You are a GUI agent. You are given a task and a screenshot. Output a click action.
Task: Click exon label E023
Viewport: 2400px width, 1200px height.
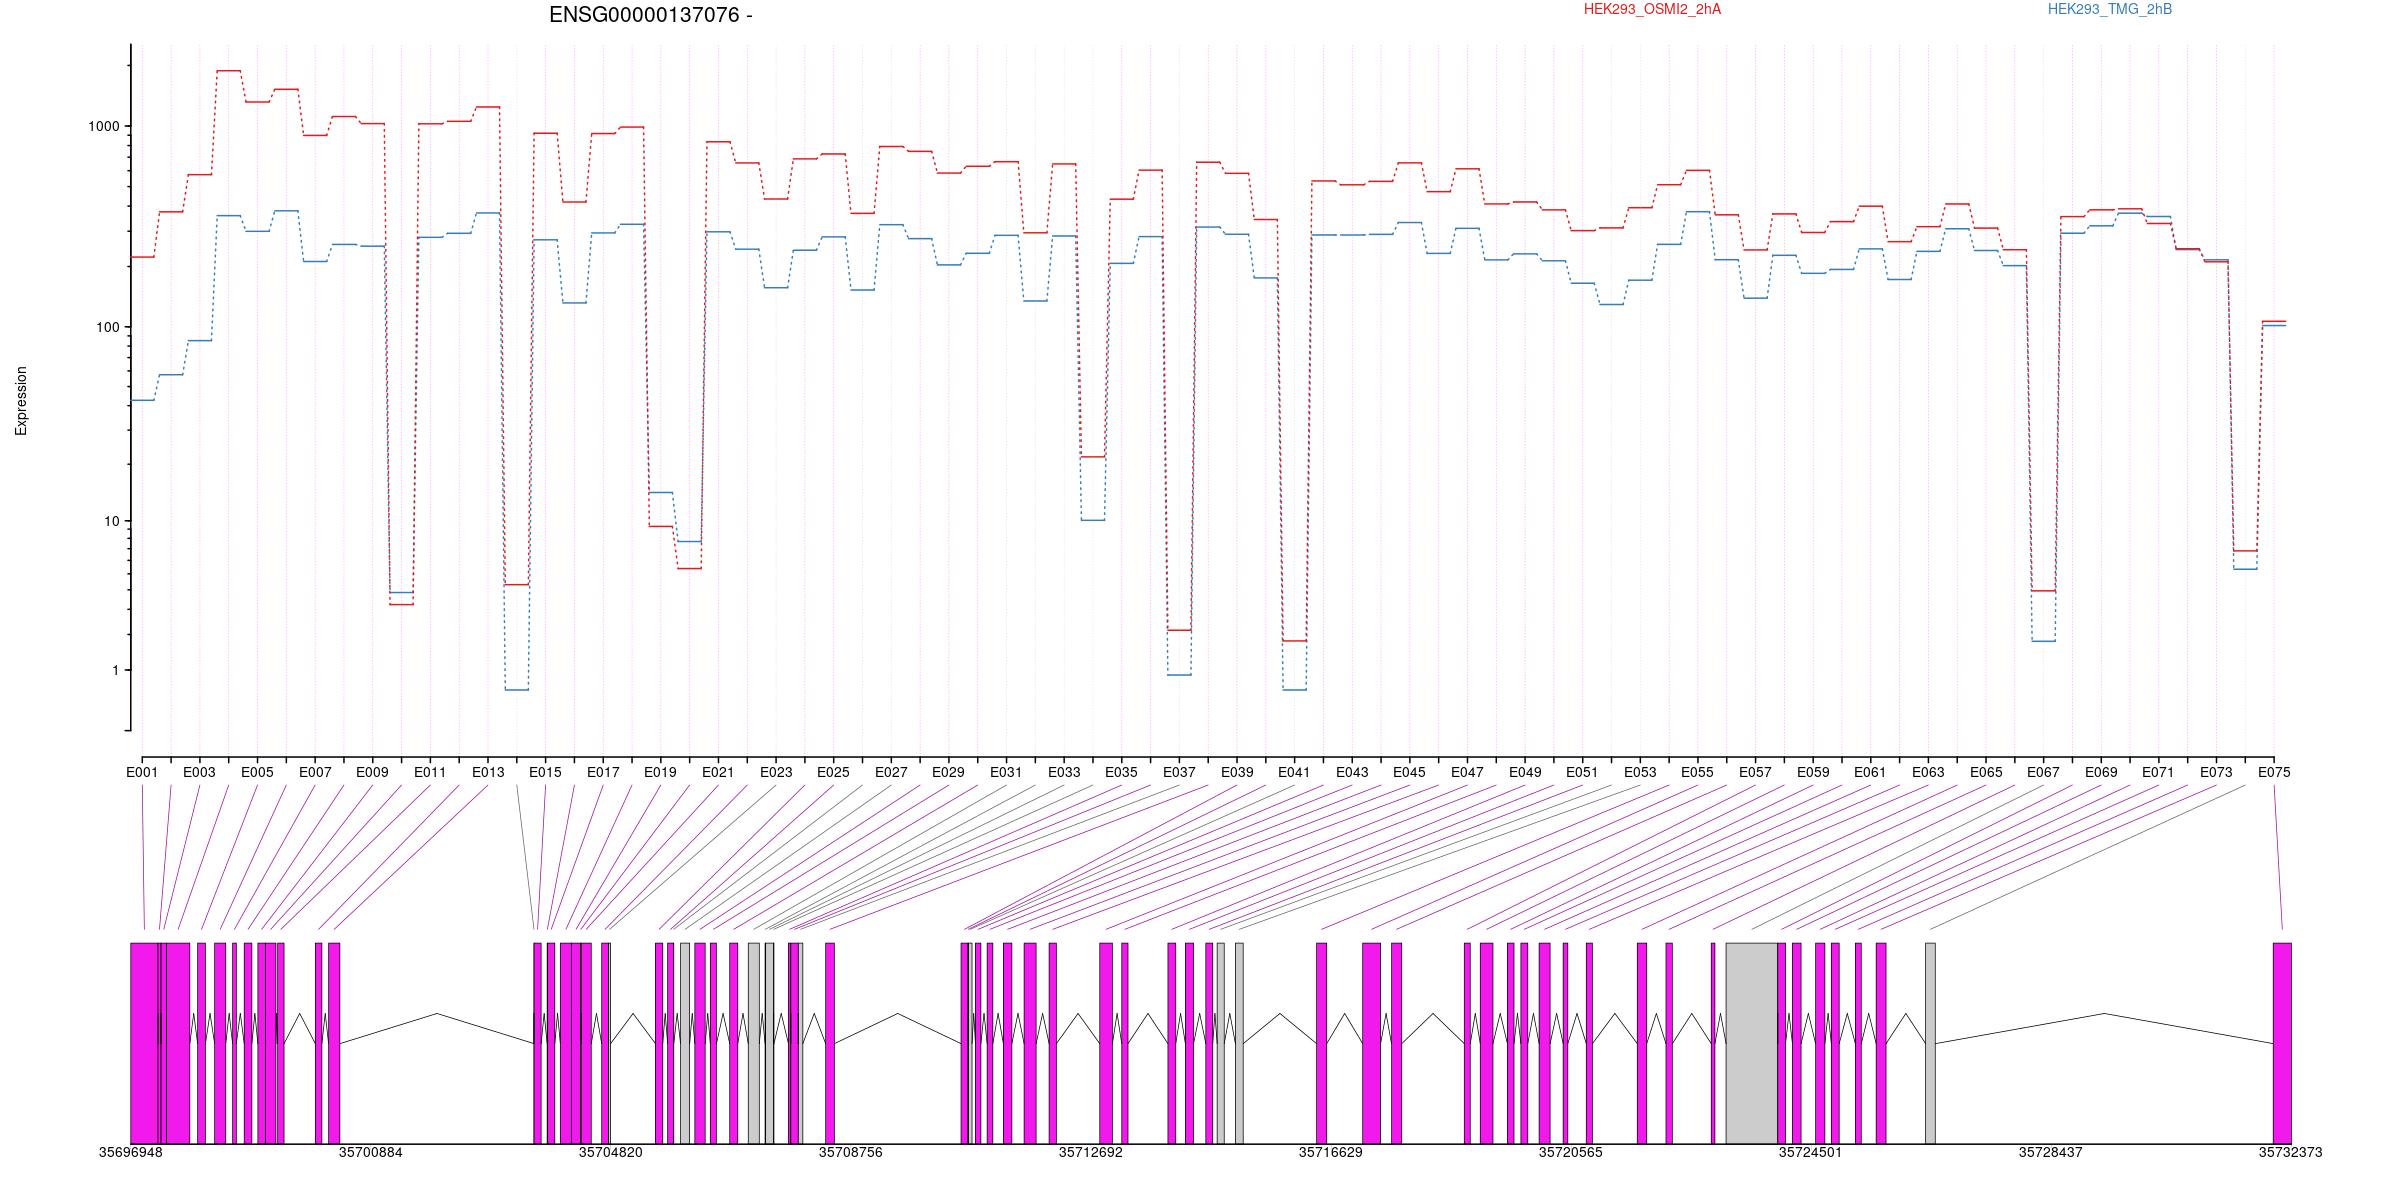pyautogui.click(x=776, y=772)
